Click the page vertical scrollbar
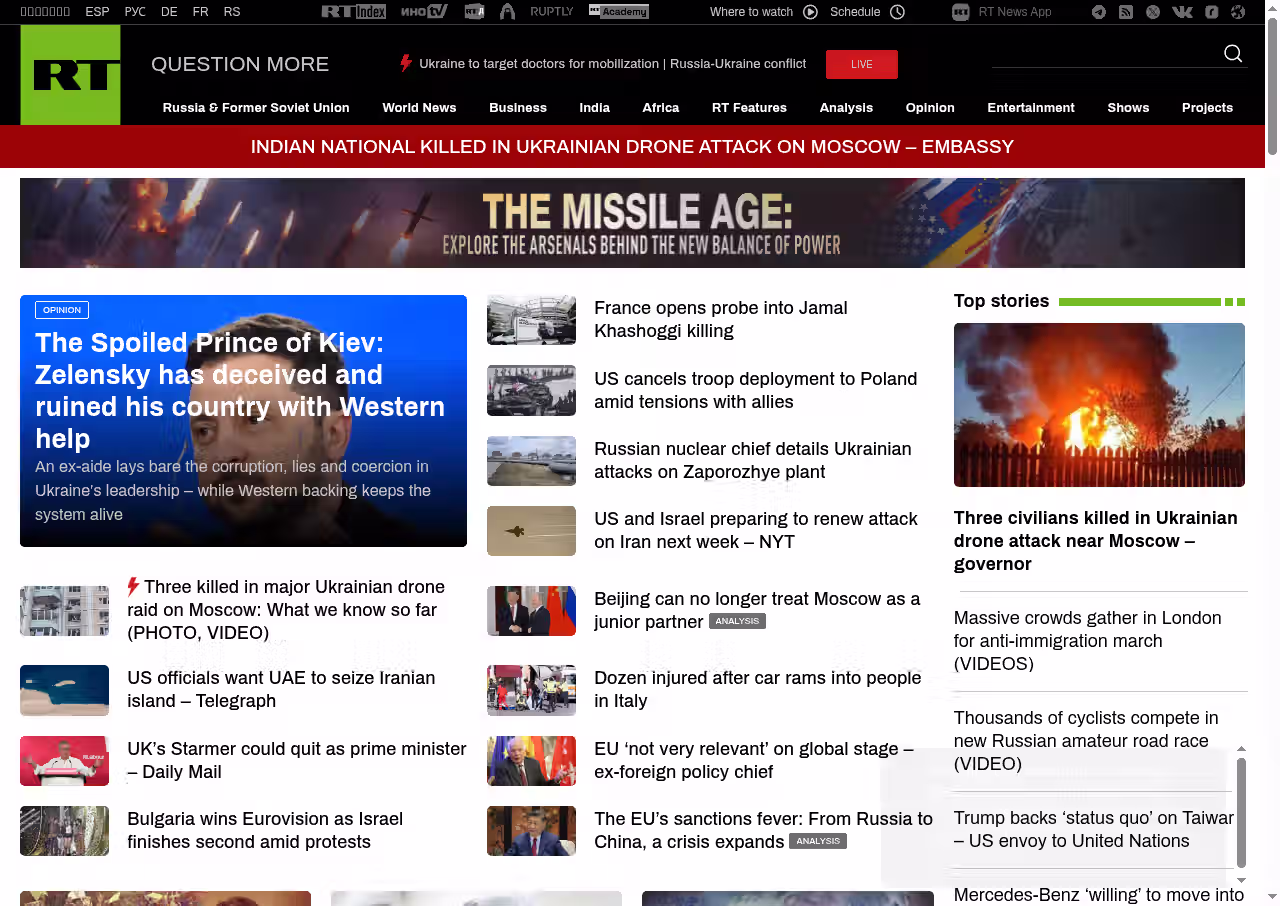The height and width of the screenshot is (906, 1280). click(x=1272, y=453)
